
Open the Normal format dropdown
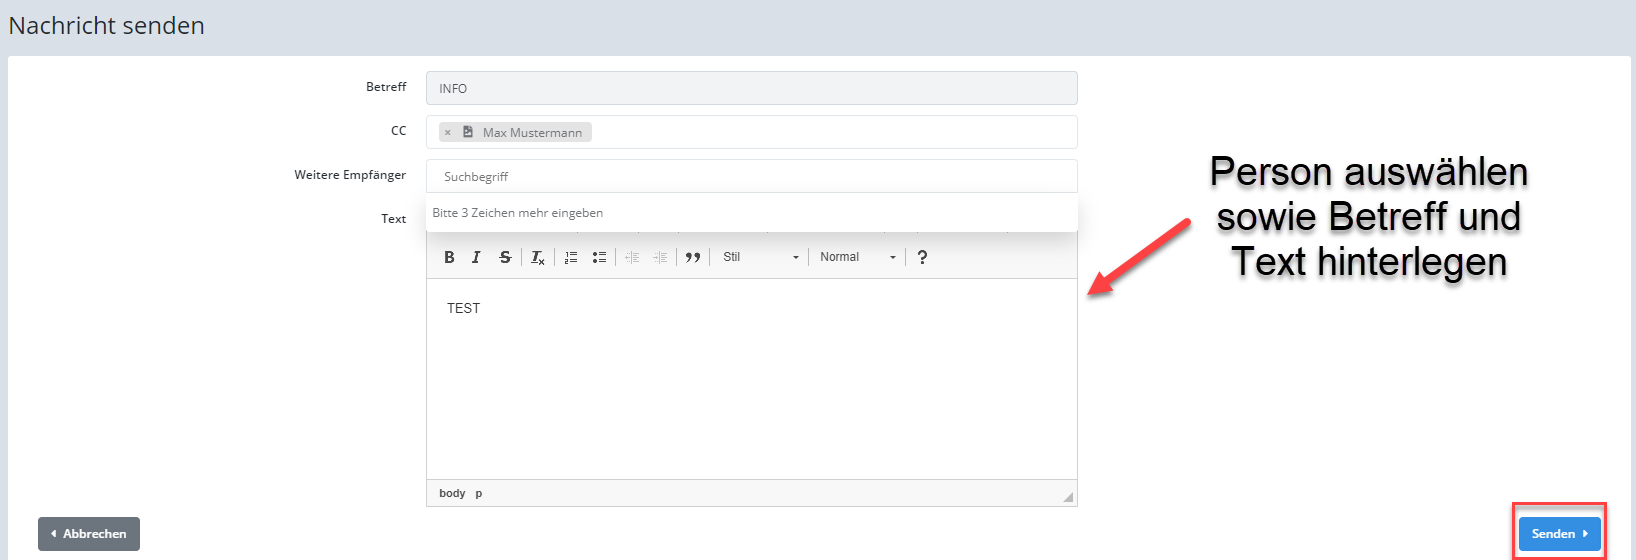coord(858,257)
